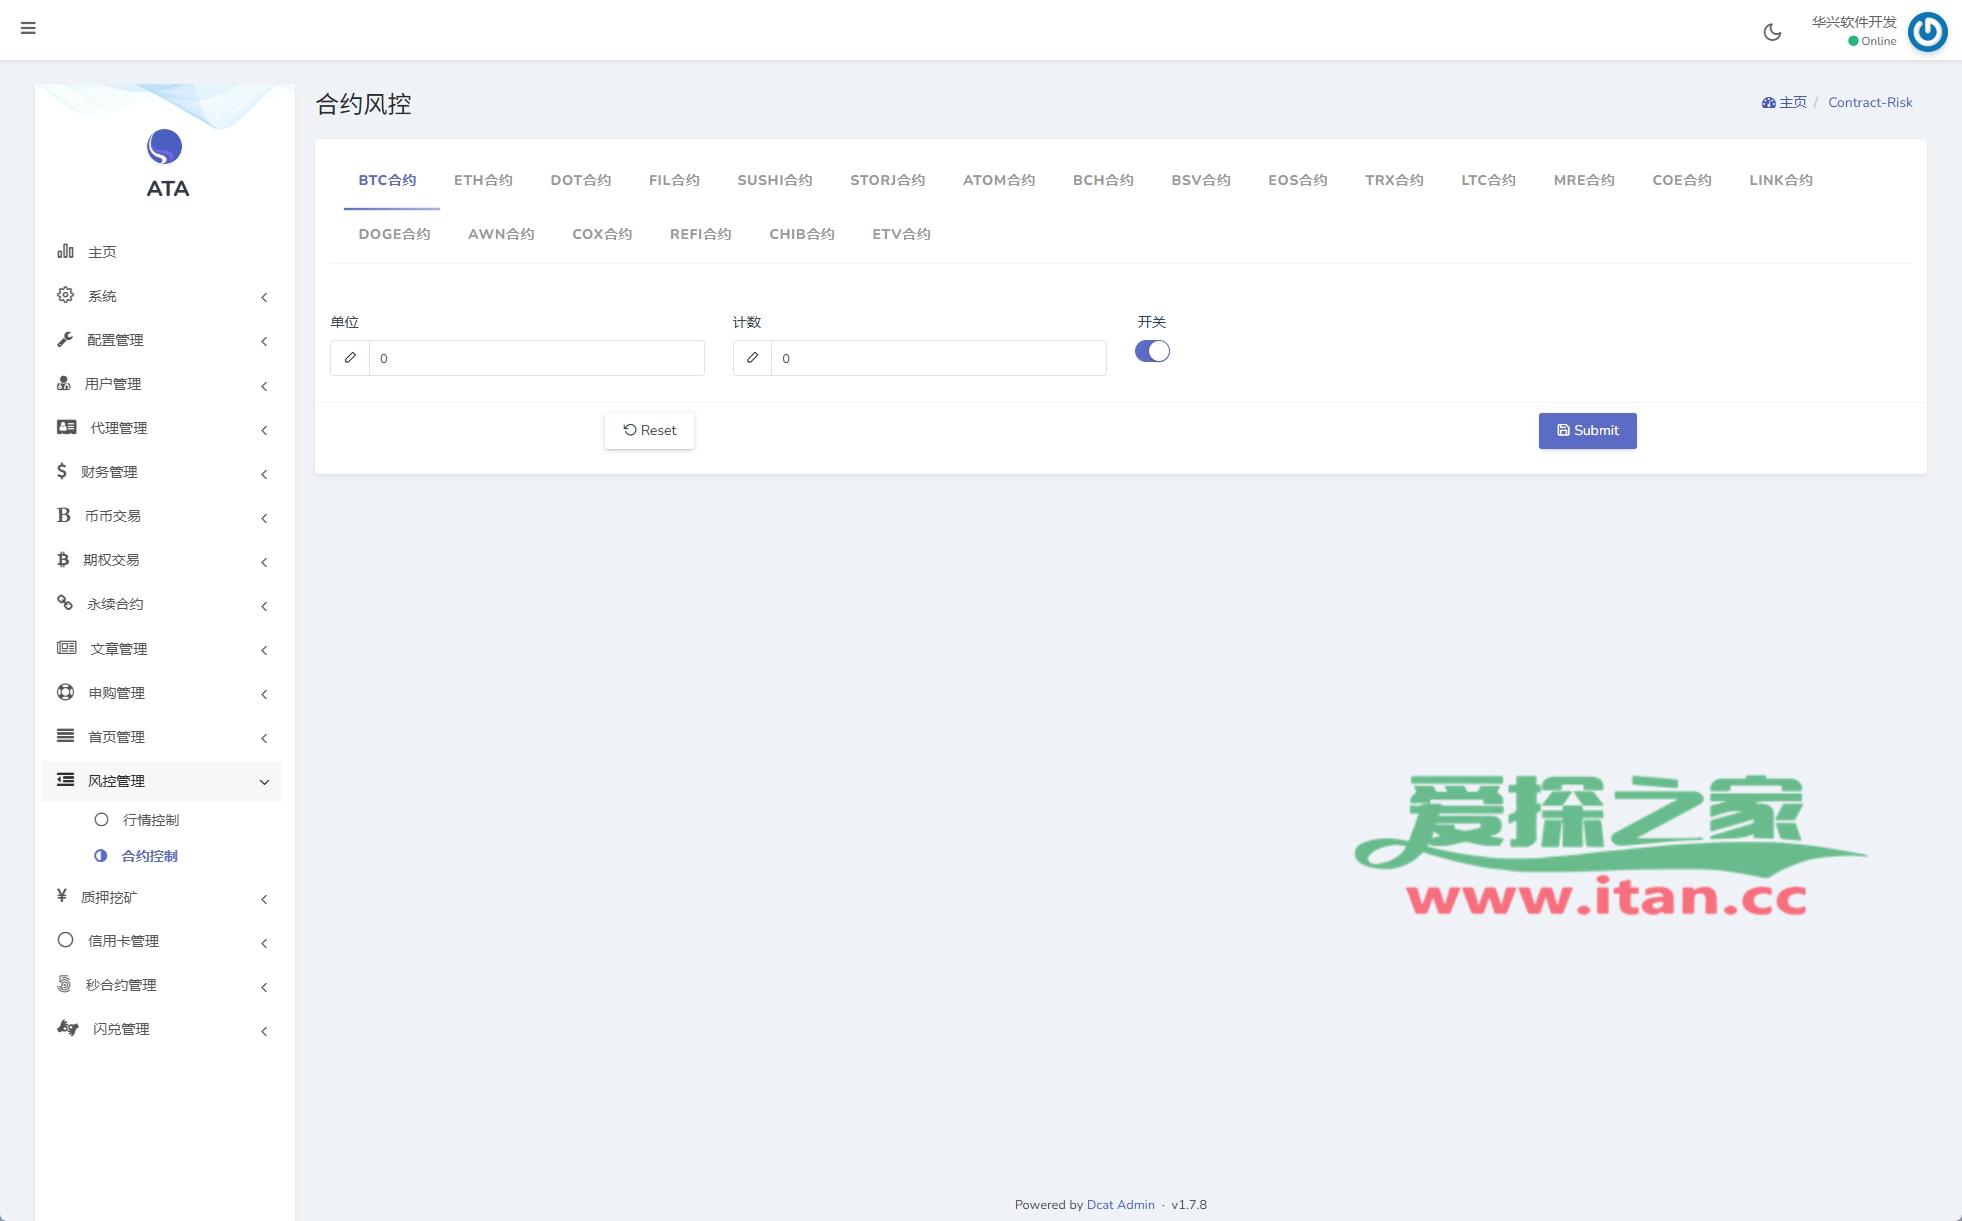Open the 信用卡管理 sidebar menu
1962x1221 pixels.
[x=161, y=941]
